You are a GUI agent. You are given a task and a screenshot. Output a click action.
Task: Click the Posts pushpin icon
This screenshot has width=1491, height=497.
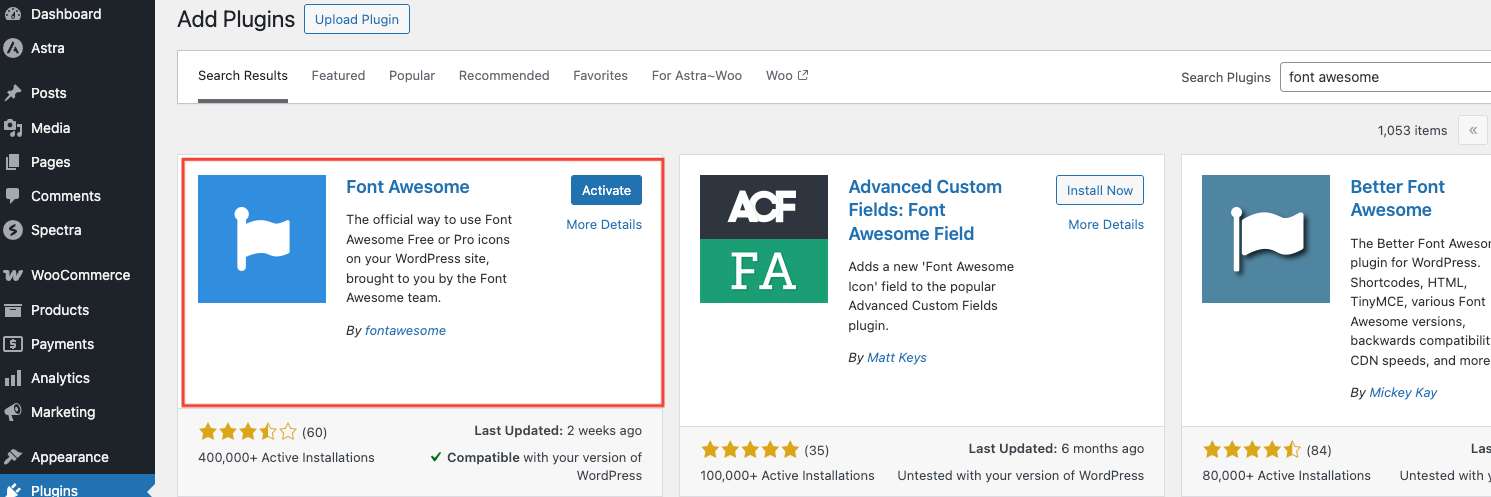click(13, 93)
